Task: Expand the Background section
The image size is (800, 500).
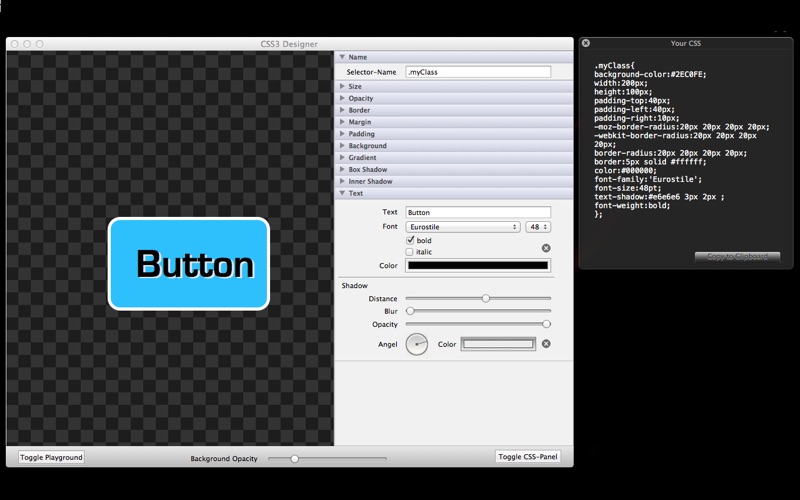Action: click(342, 145)
